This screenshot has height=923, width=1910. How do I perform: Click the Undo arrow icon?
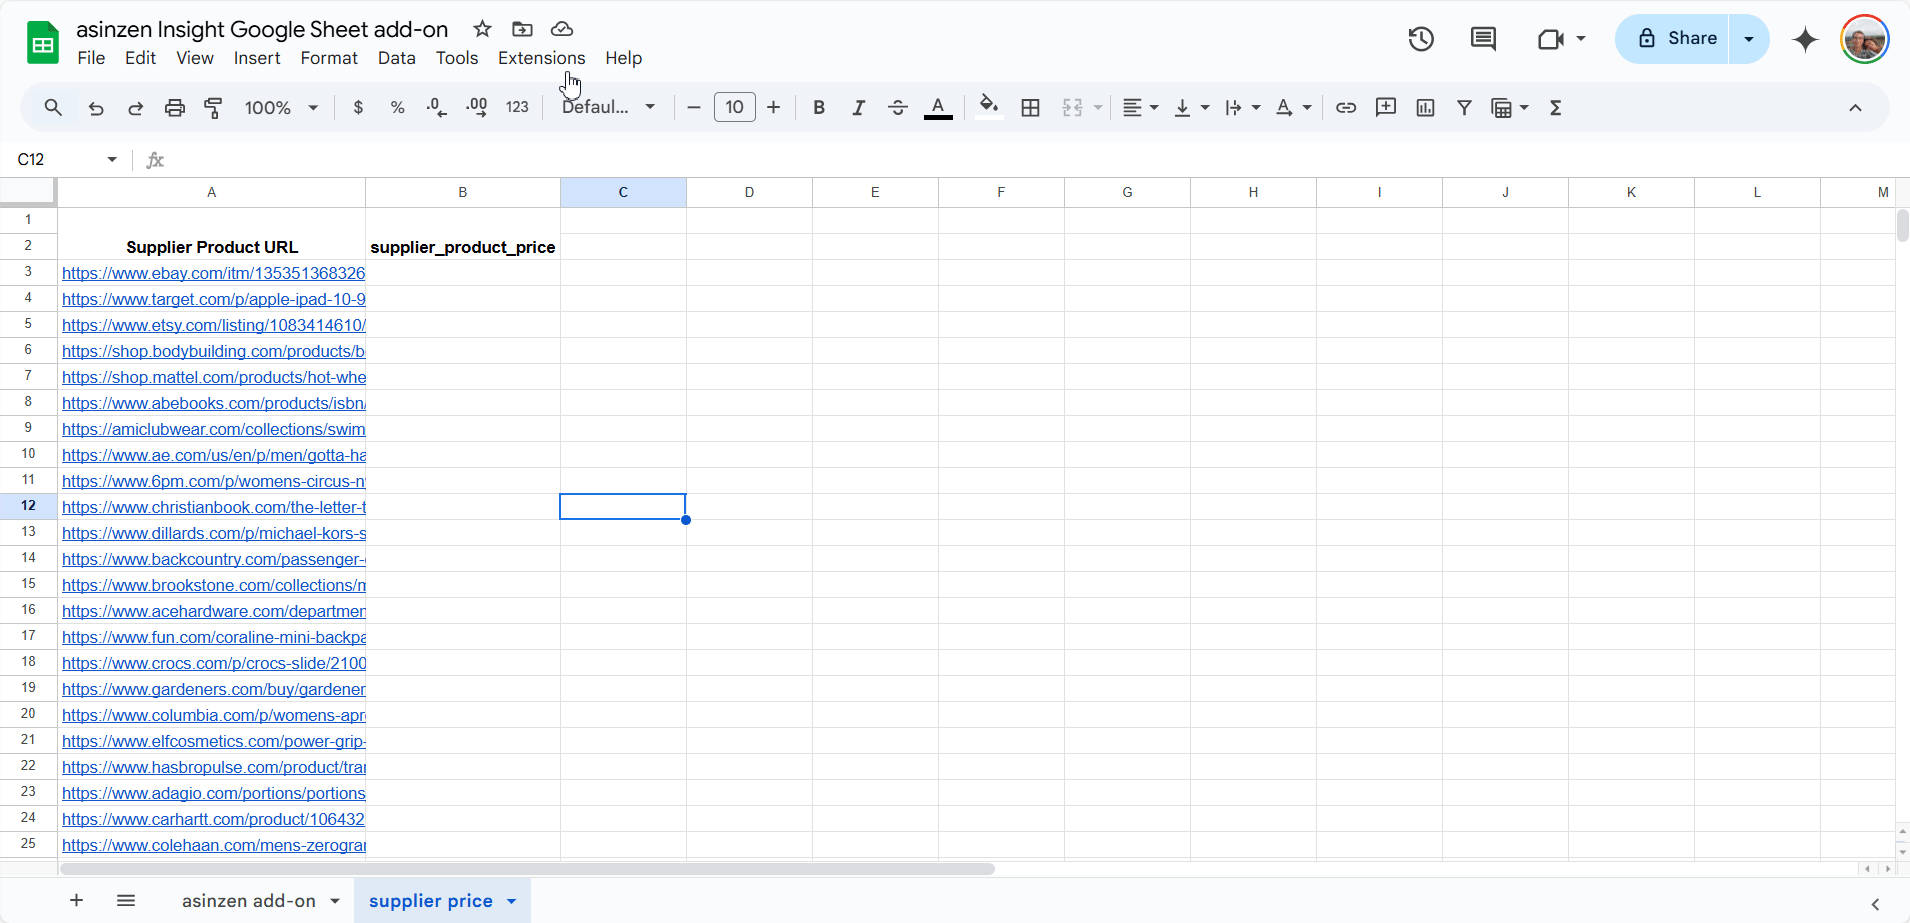(96, 108)
